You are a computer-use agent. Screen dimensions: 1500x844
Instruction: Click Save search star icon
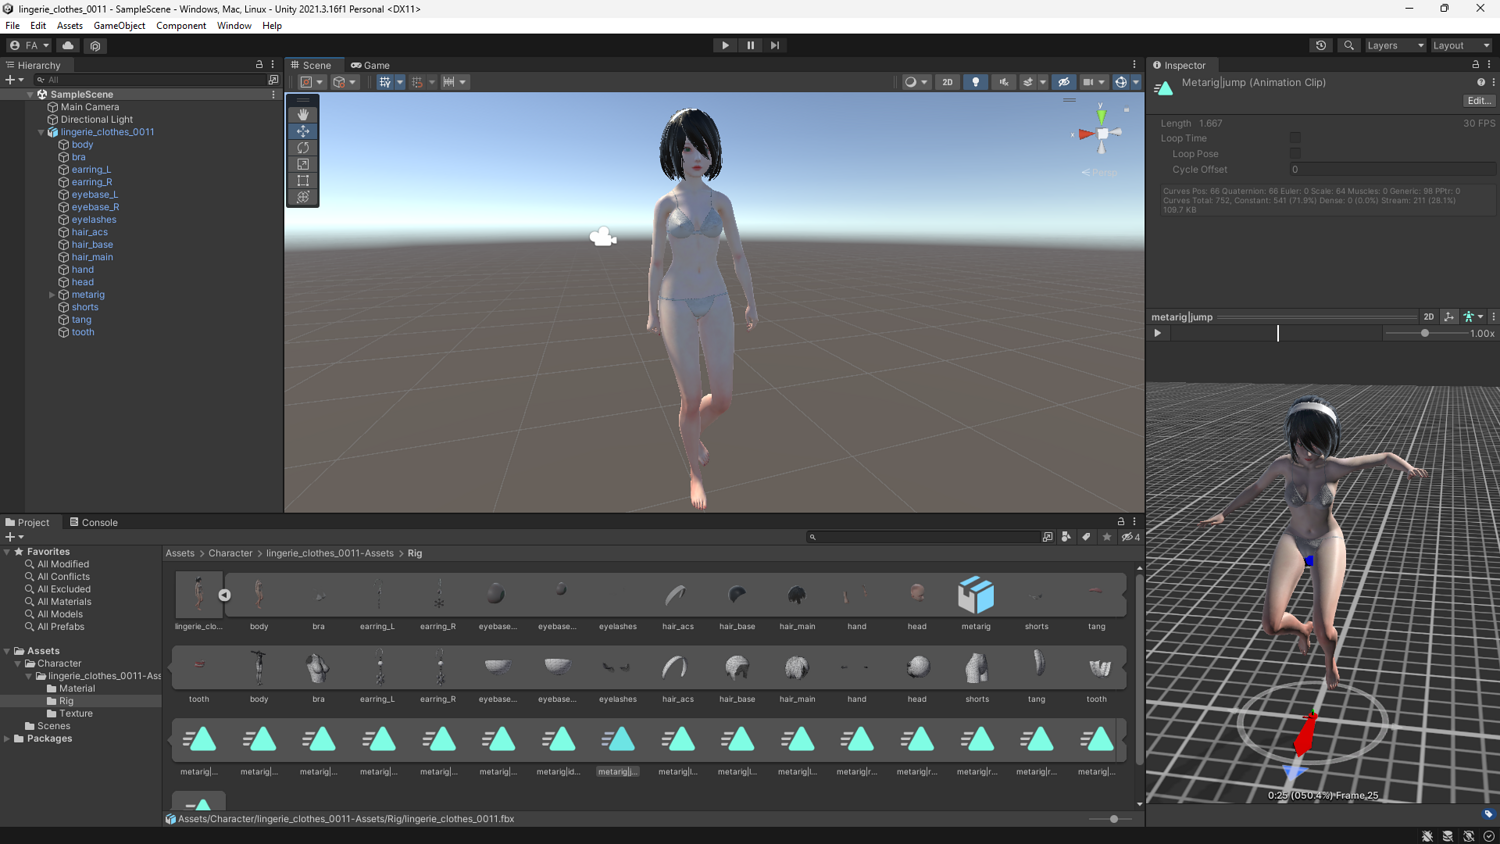click(1106, 537)
